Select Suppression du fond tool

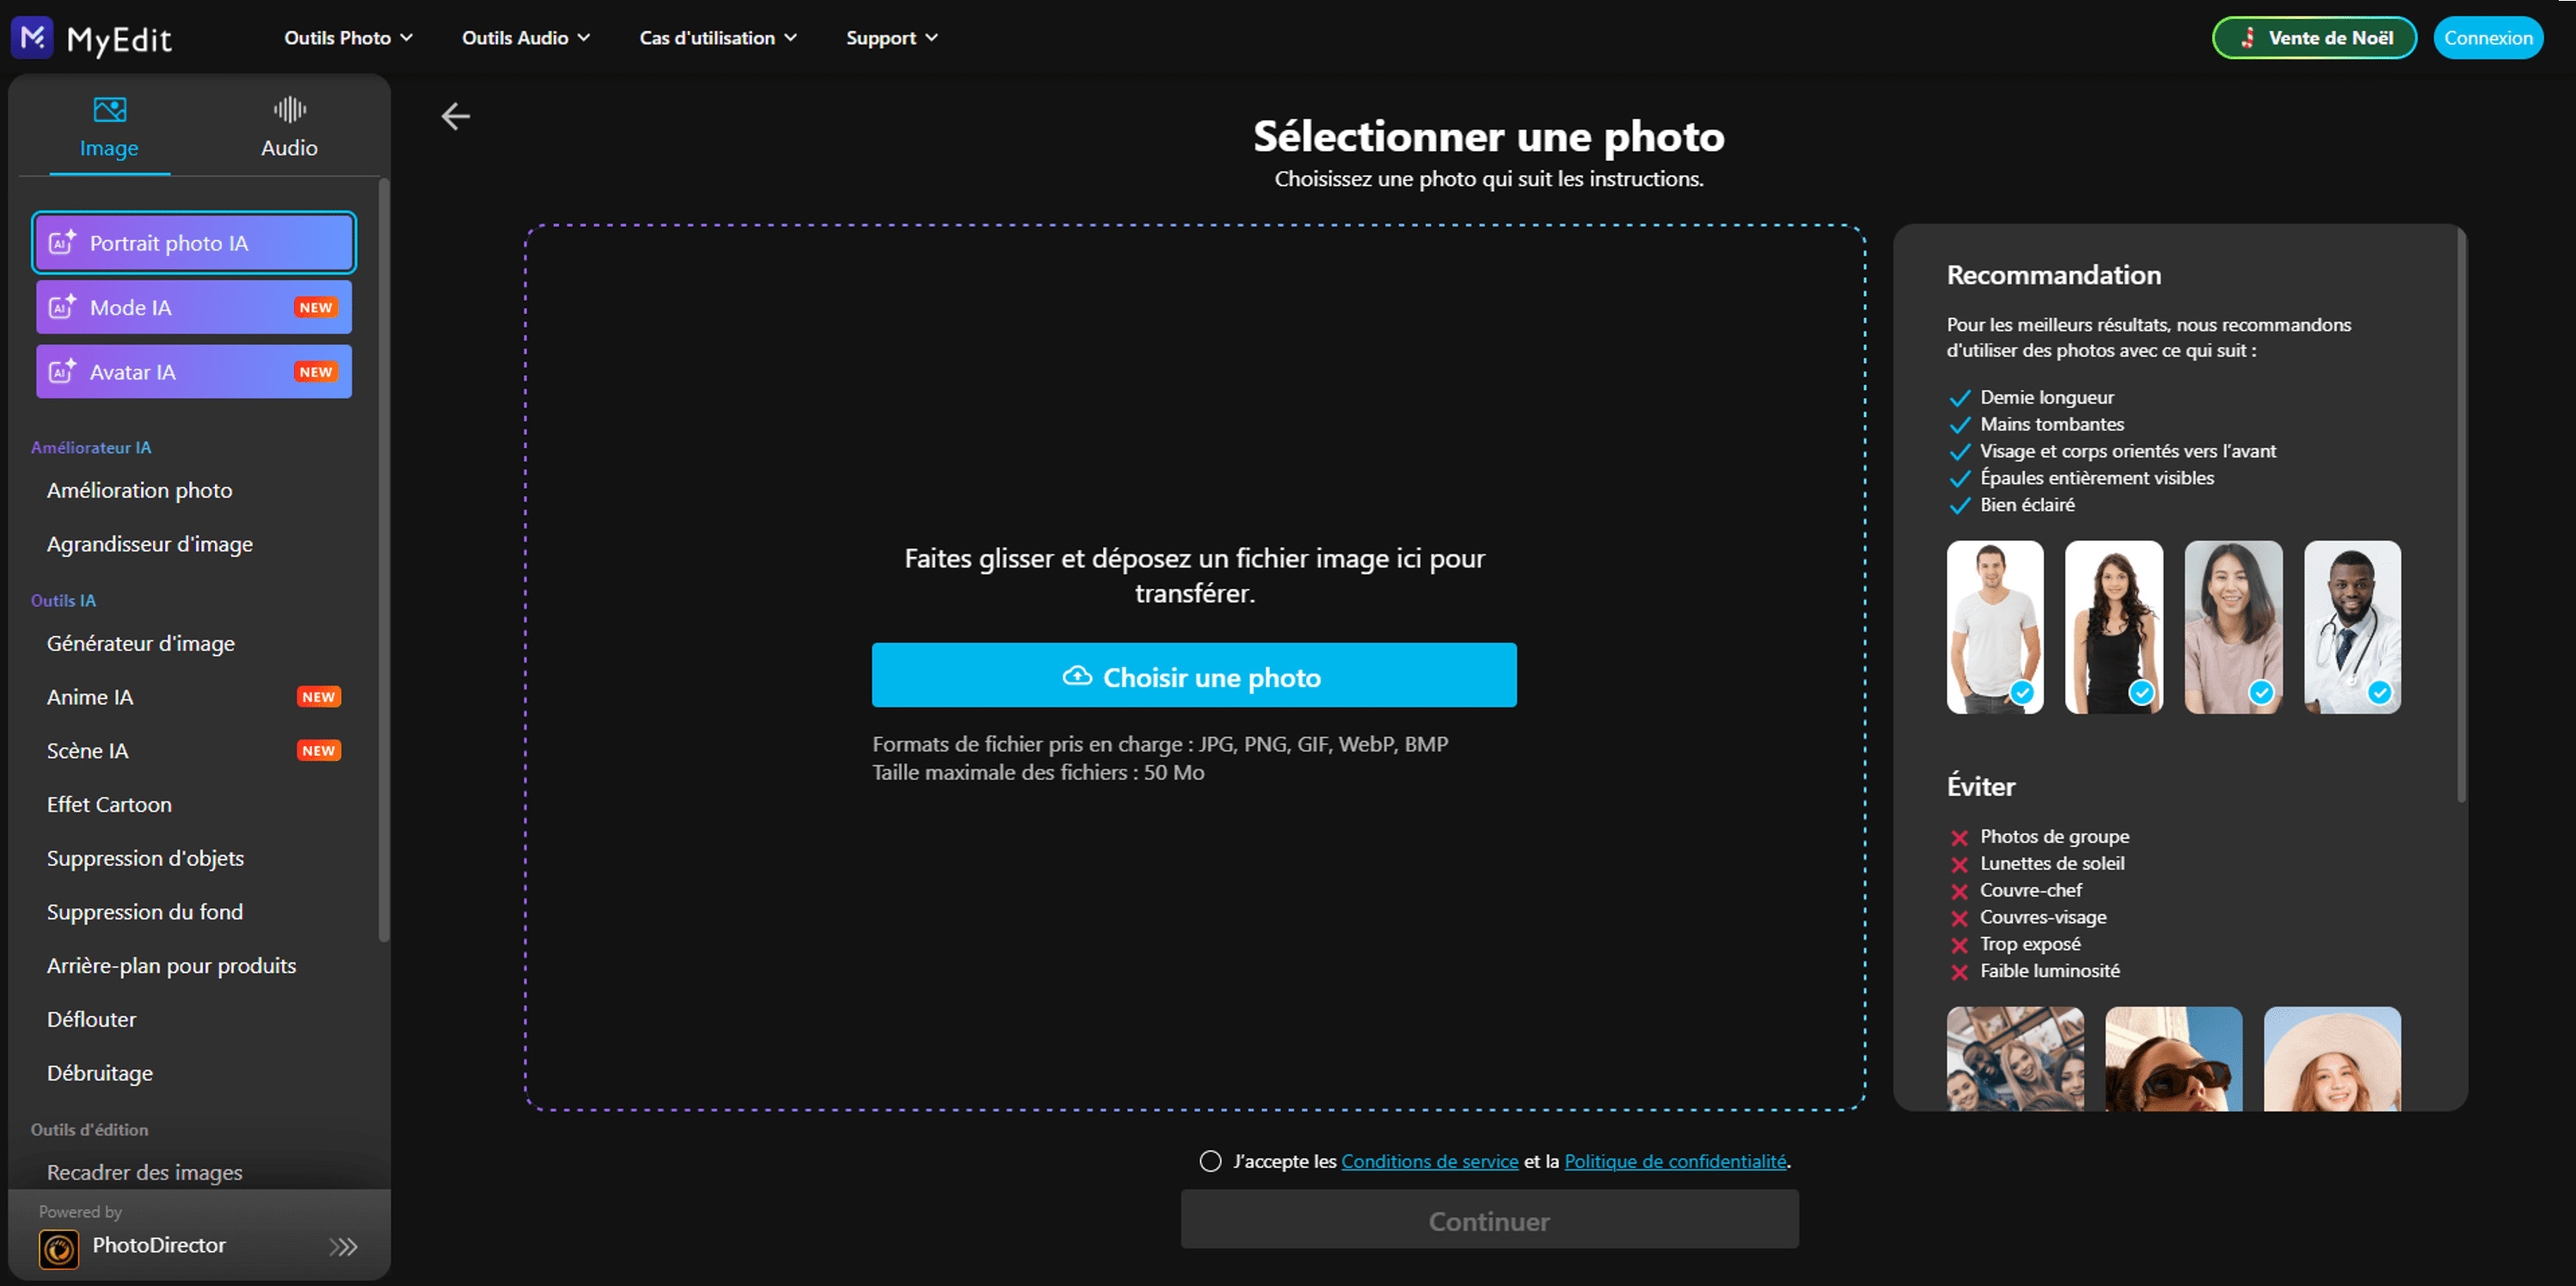[x=145, y=912]
